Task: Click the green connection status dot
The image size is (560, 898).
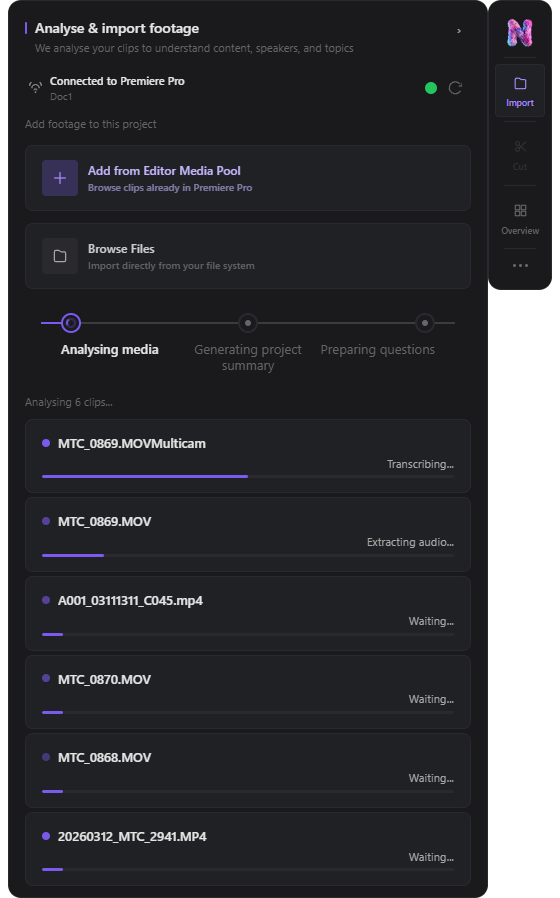Action: tap(431, 88)
